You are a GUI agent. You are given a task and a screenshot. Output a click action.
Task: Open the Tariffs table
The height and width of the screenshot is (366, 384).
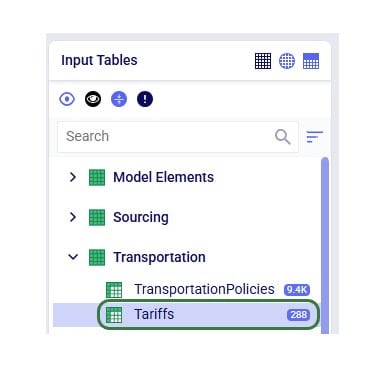coord(186,315)
